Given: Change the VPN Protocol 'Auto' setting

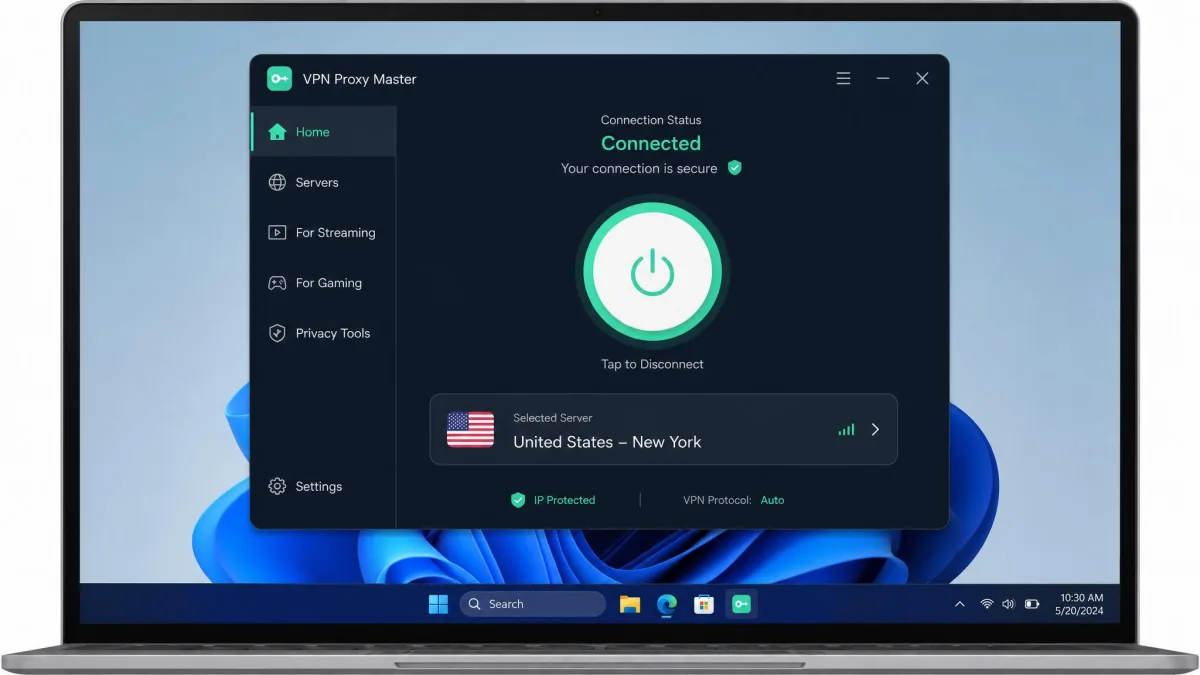Looking at the screenshot, I should click(x=772, y=500).
